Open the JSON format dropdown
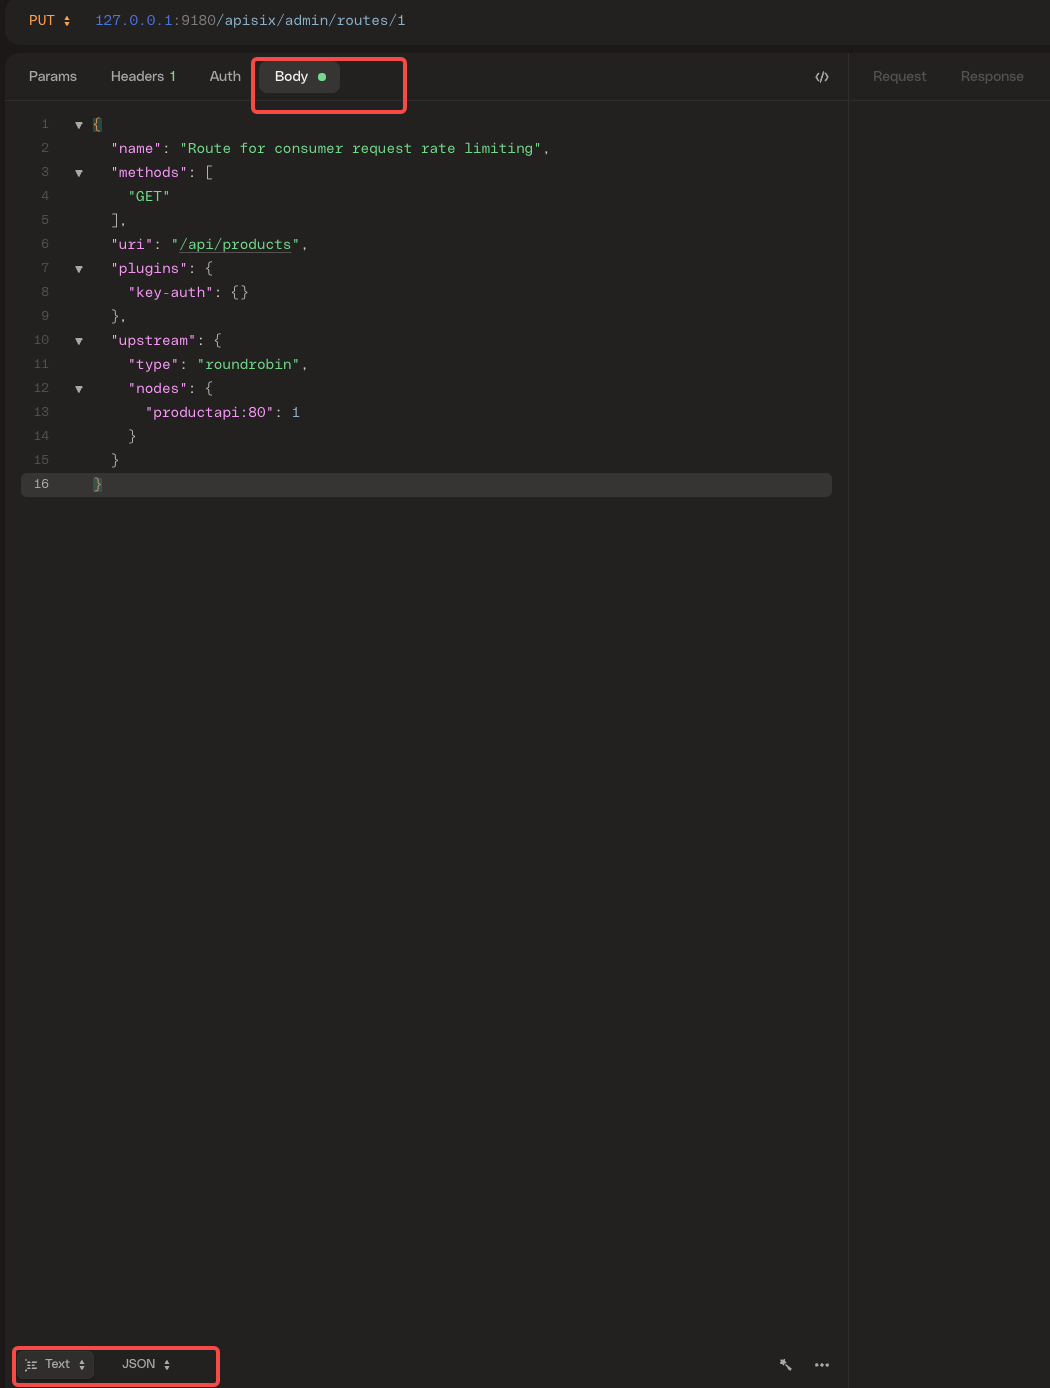Screen dimensions: 1050x1388 tap(146, 1364)
